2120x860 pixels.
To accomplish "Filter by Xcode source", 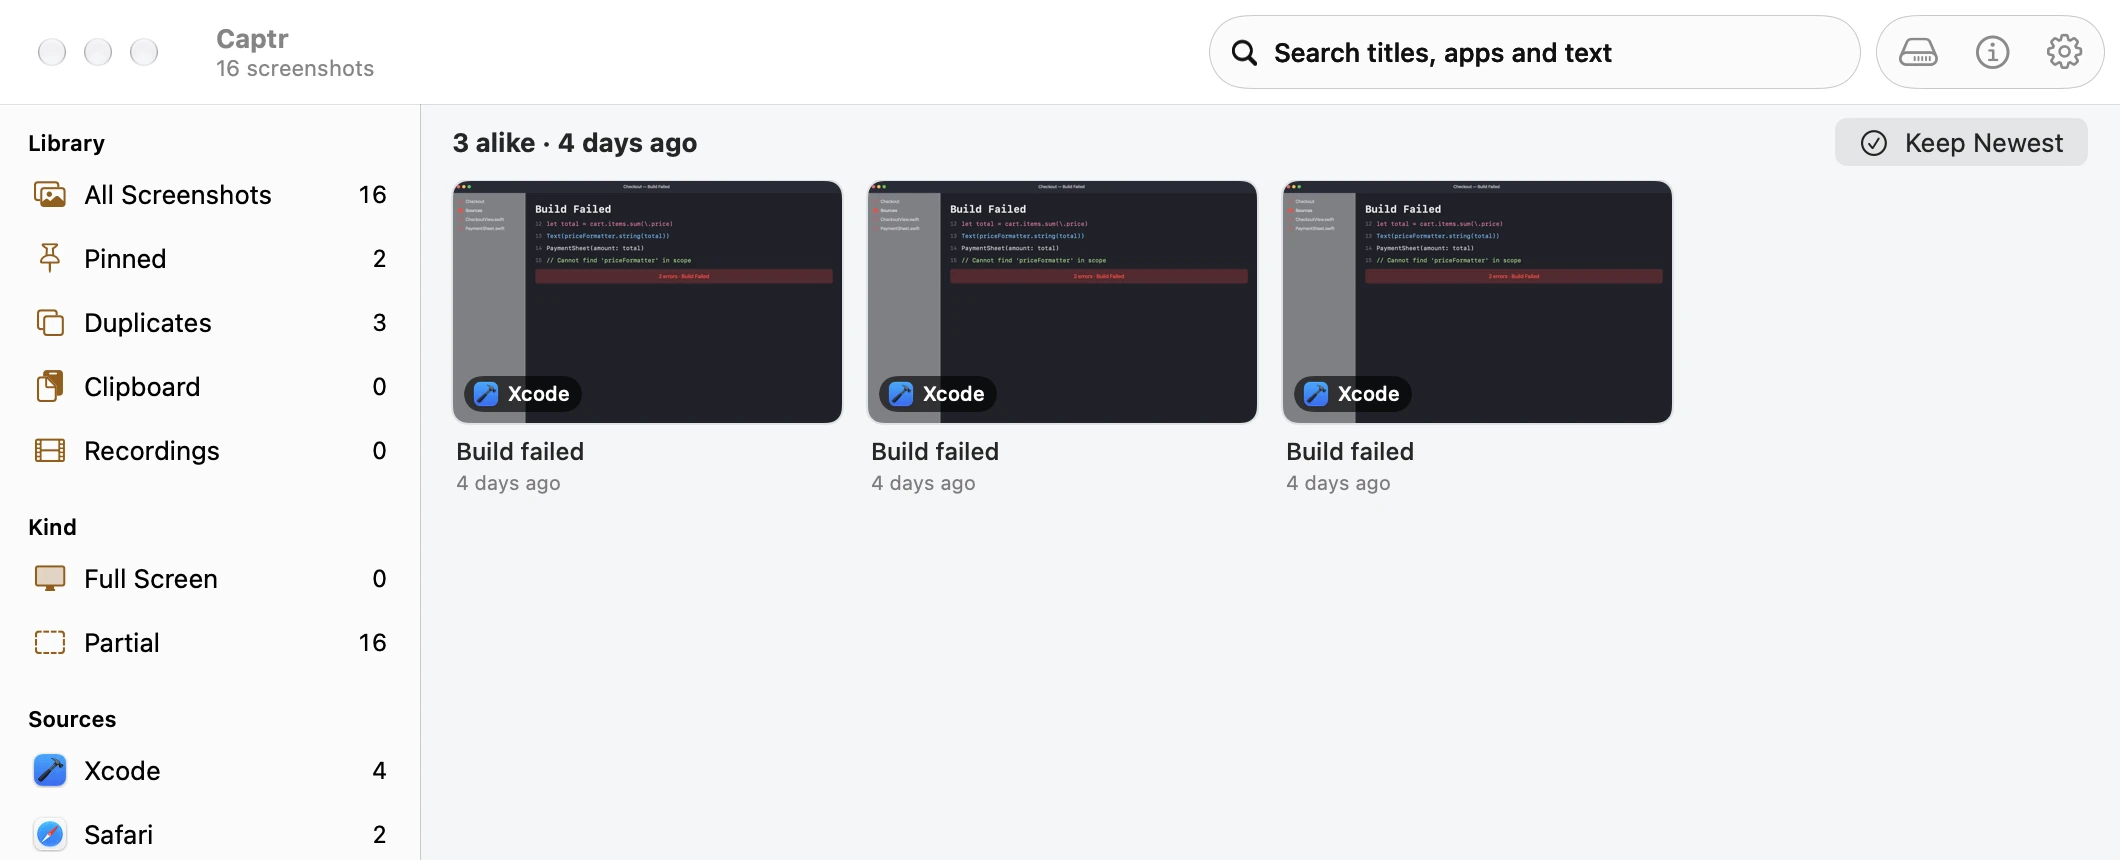I will [210, 770].
